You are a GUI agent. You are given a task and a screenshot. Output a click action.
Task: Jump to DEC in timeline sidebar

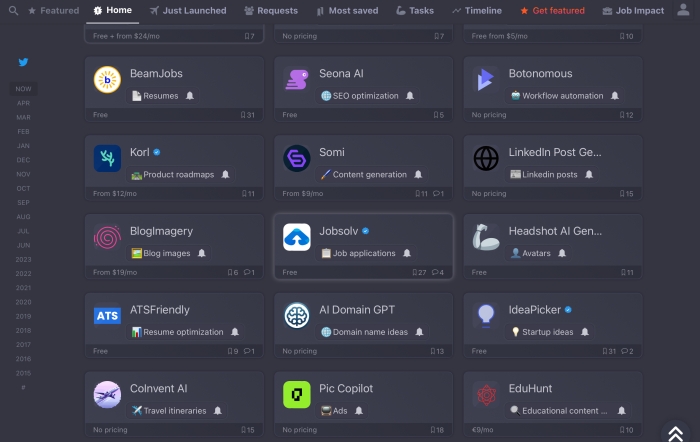[23, 160]
